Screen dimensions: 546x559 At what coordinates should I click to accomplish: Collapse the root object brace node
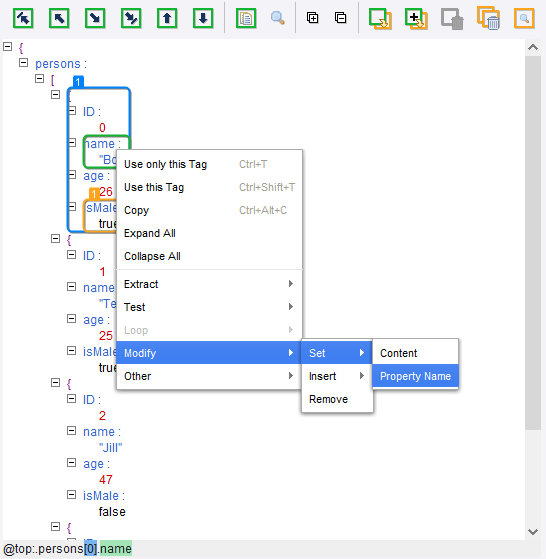click(x=7, y=46)
